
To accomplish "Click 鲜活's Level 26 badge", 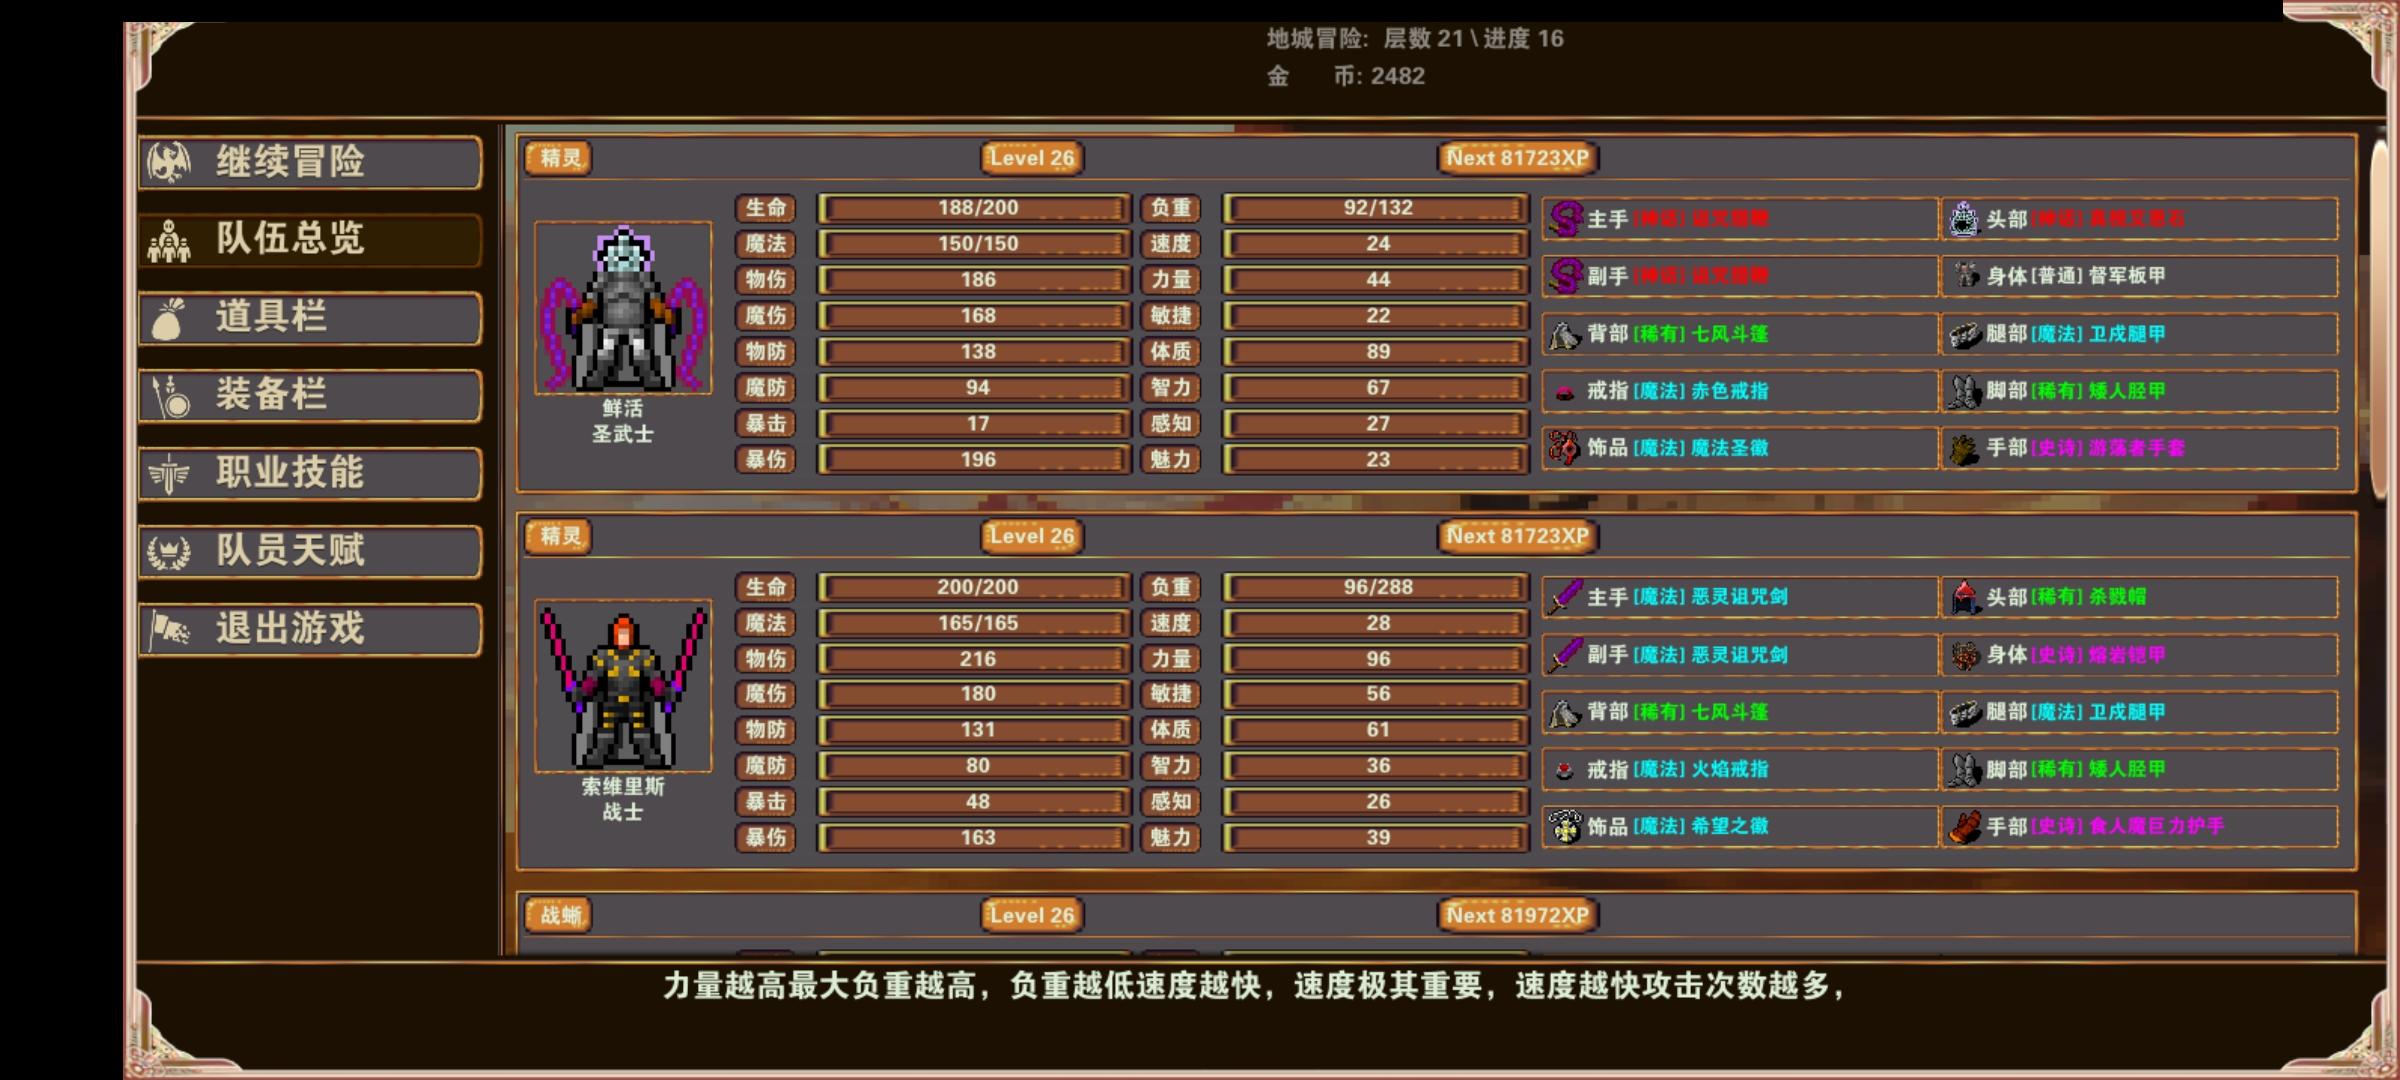I will pyautogui.click(x=1032, y=158).
